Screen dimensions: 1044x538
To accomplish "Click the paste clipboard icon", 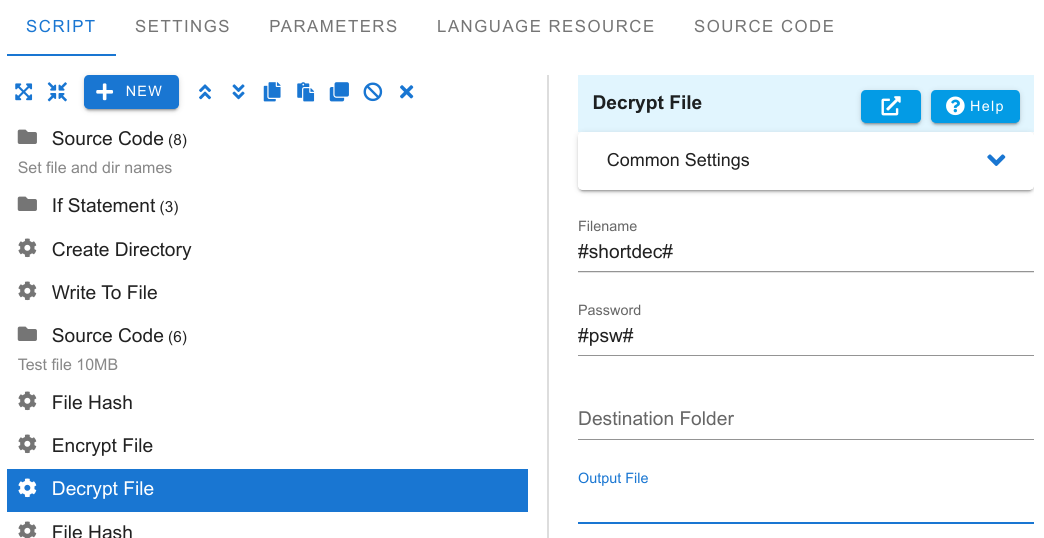I will (306, 92).
